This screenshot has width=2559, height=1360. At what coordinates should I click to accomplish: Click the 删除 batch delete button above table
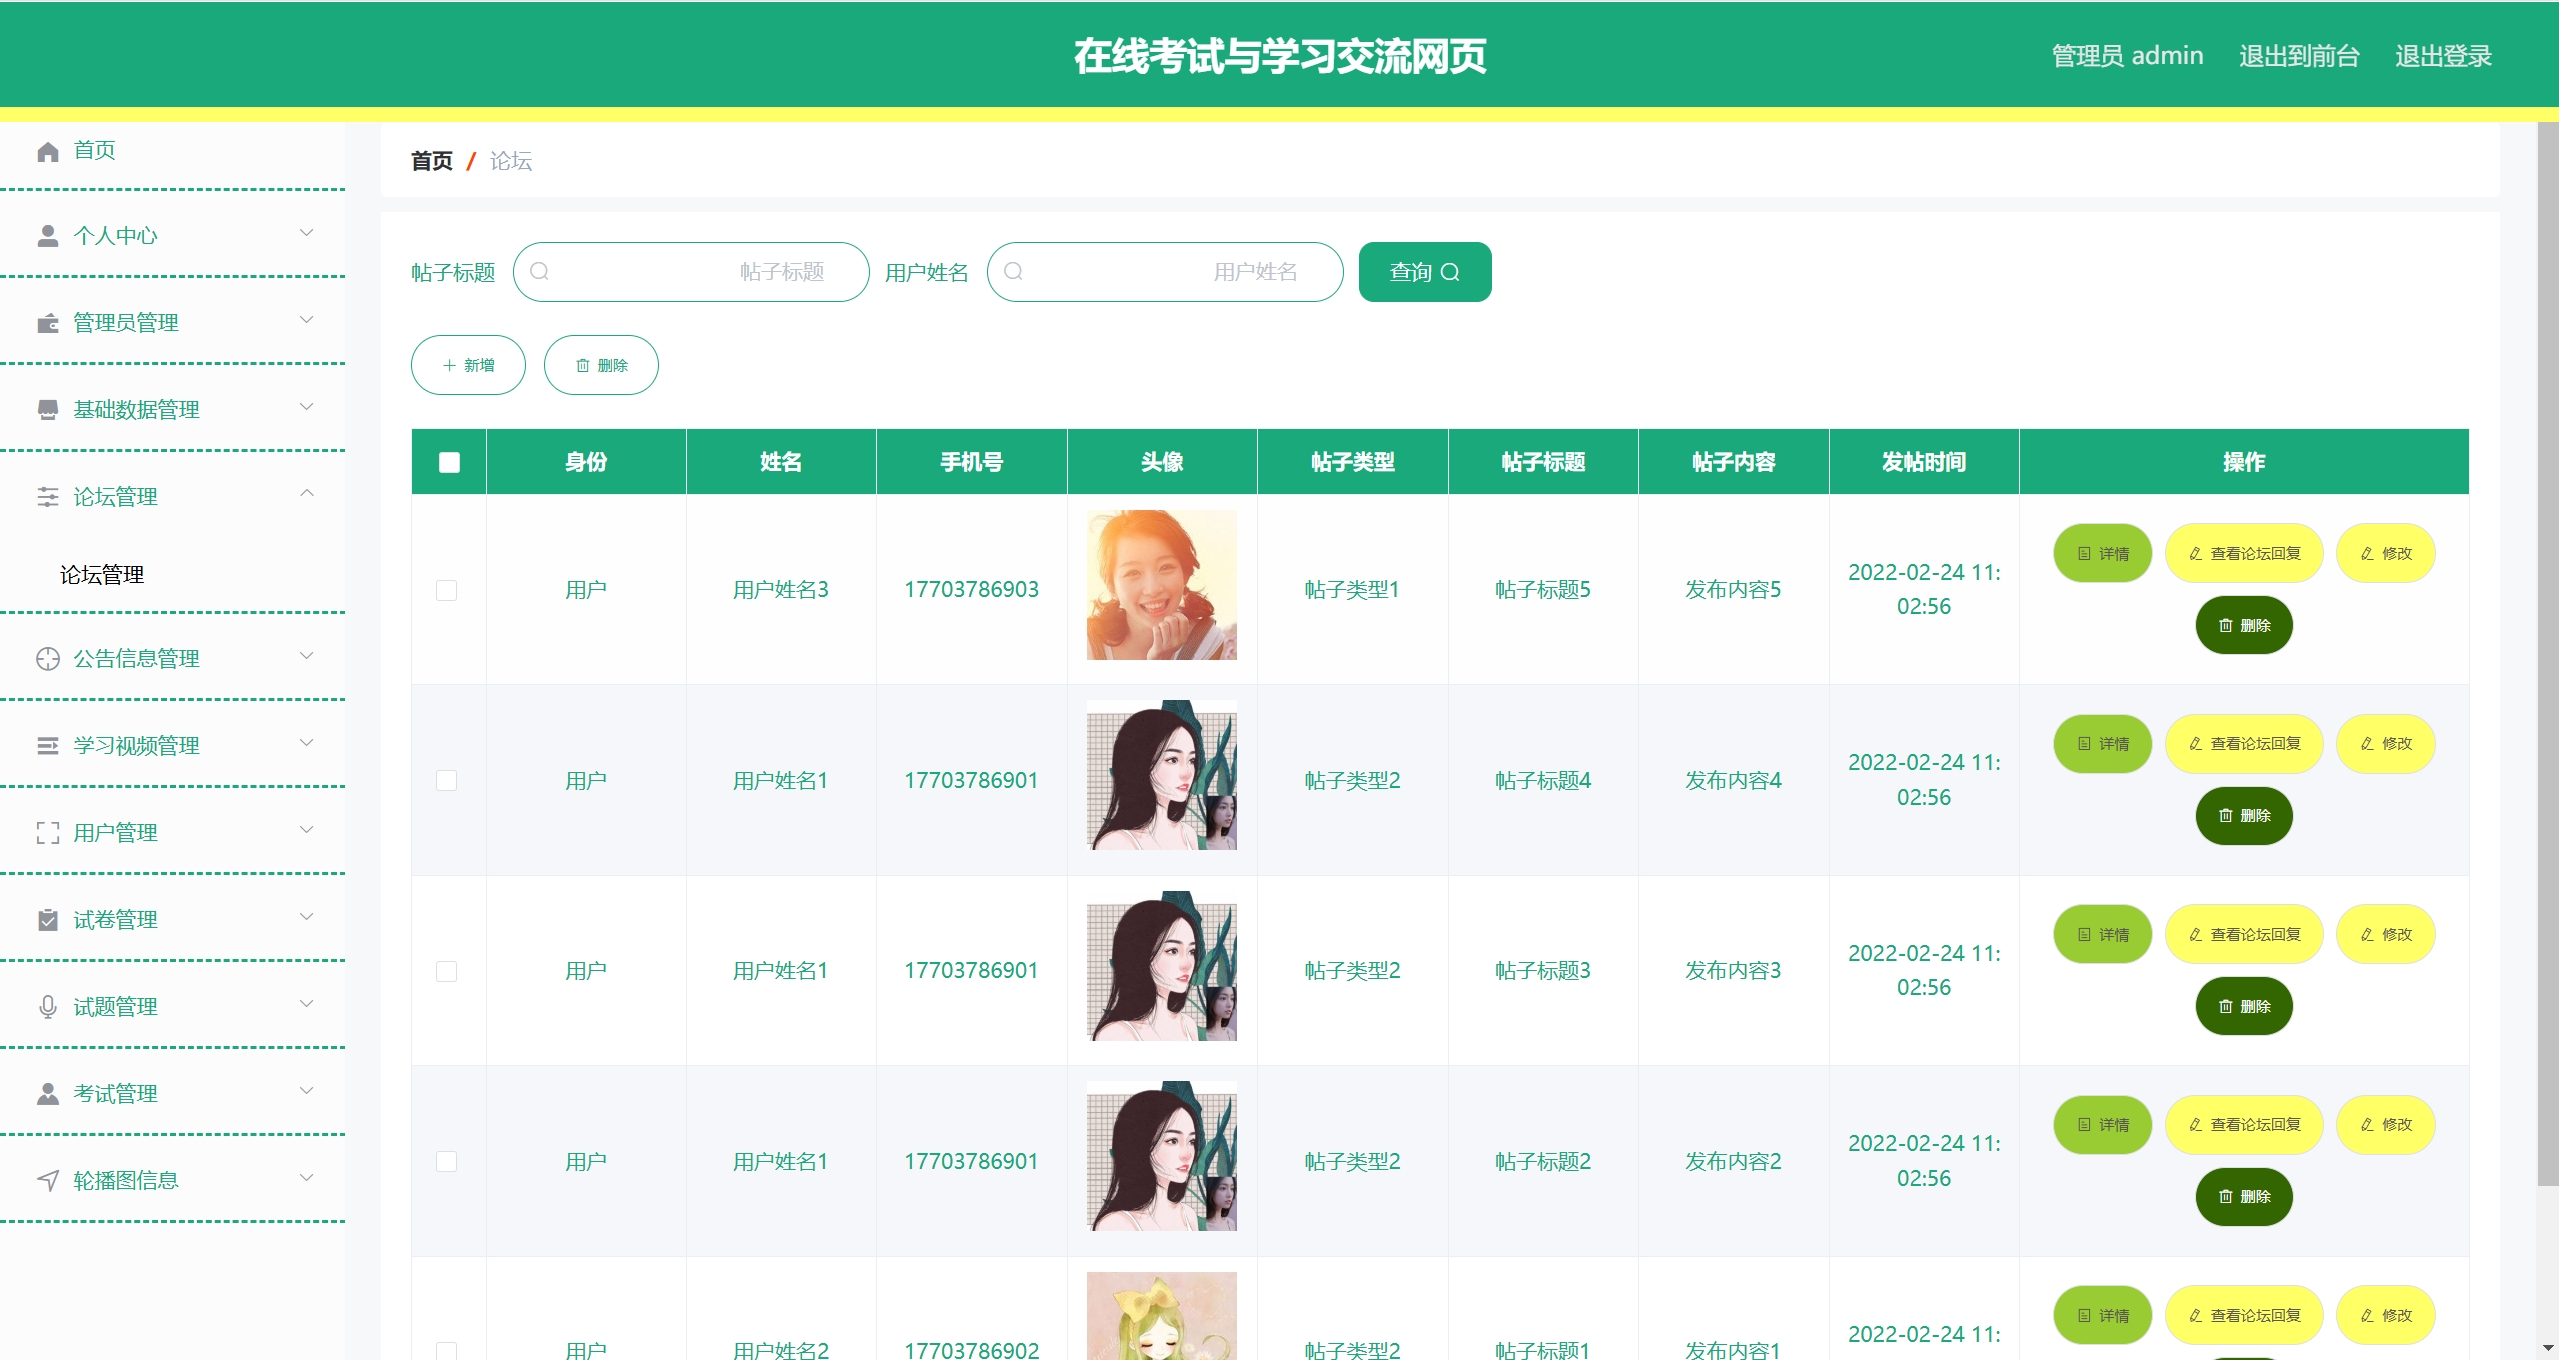601,365
